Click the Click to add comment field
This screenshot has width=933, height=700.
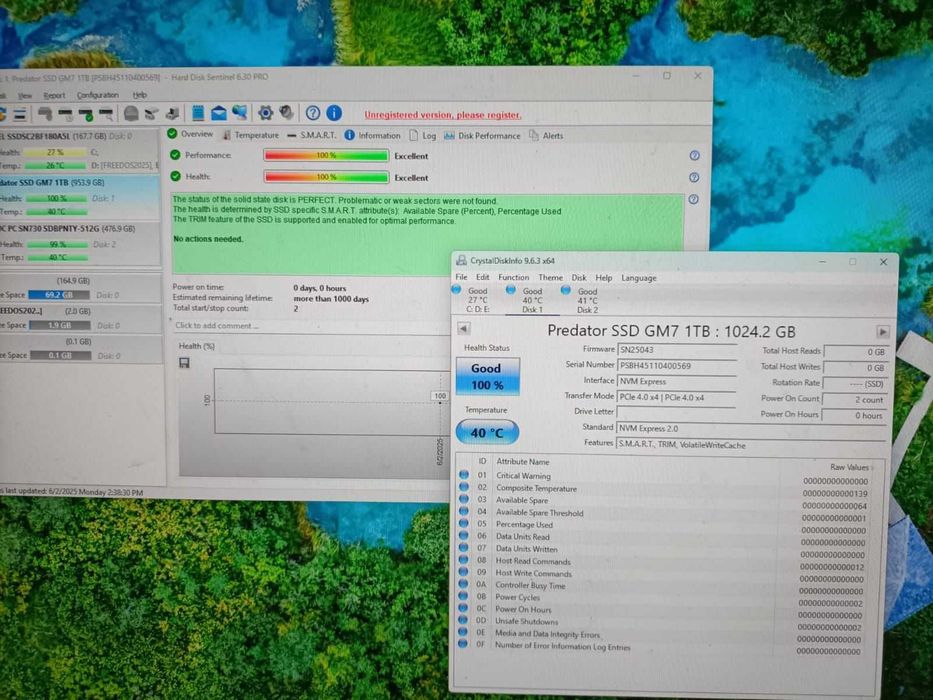pyautogui.click(x=309, y=326)
